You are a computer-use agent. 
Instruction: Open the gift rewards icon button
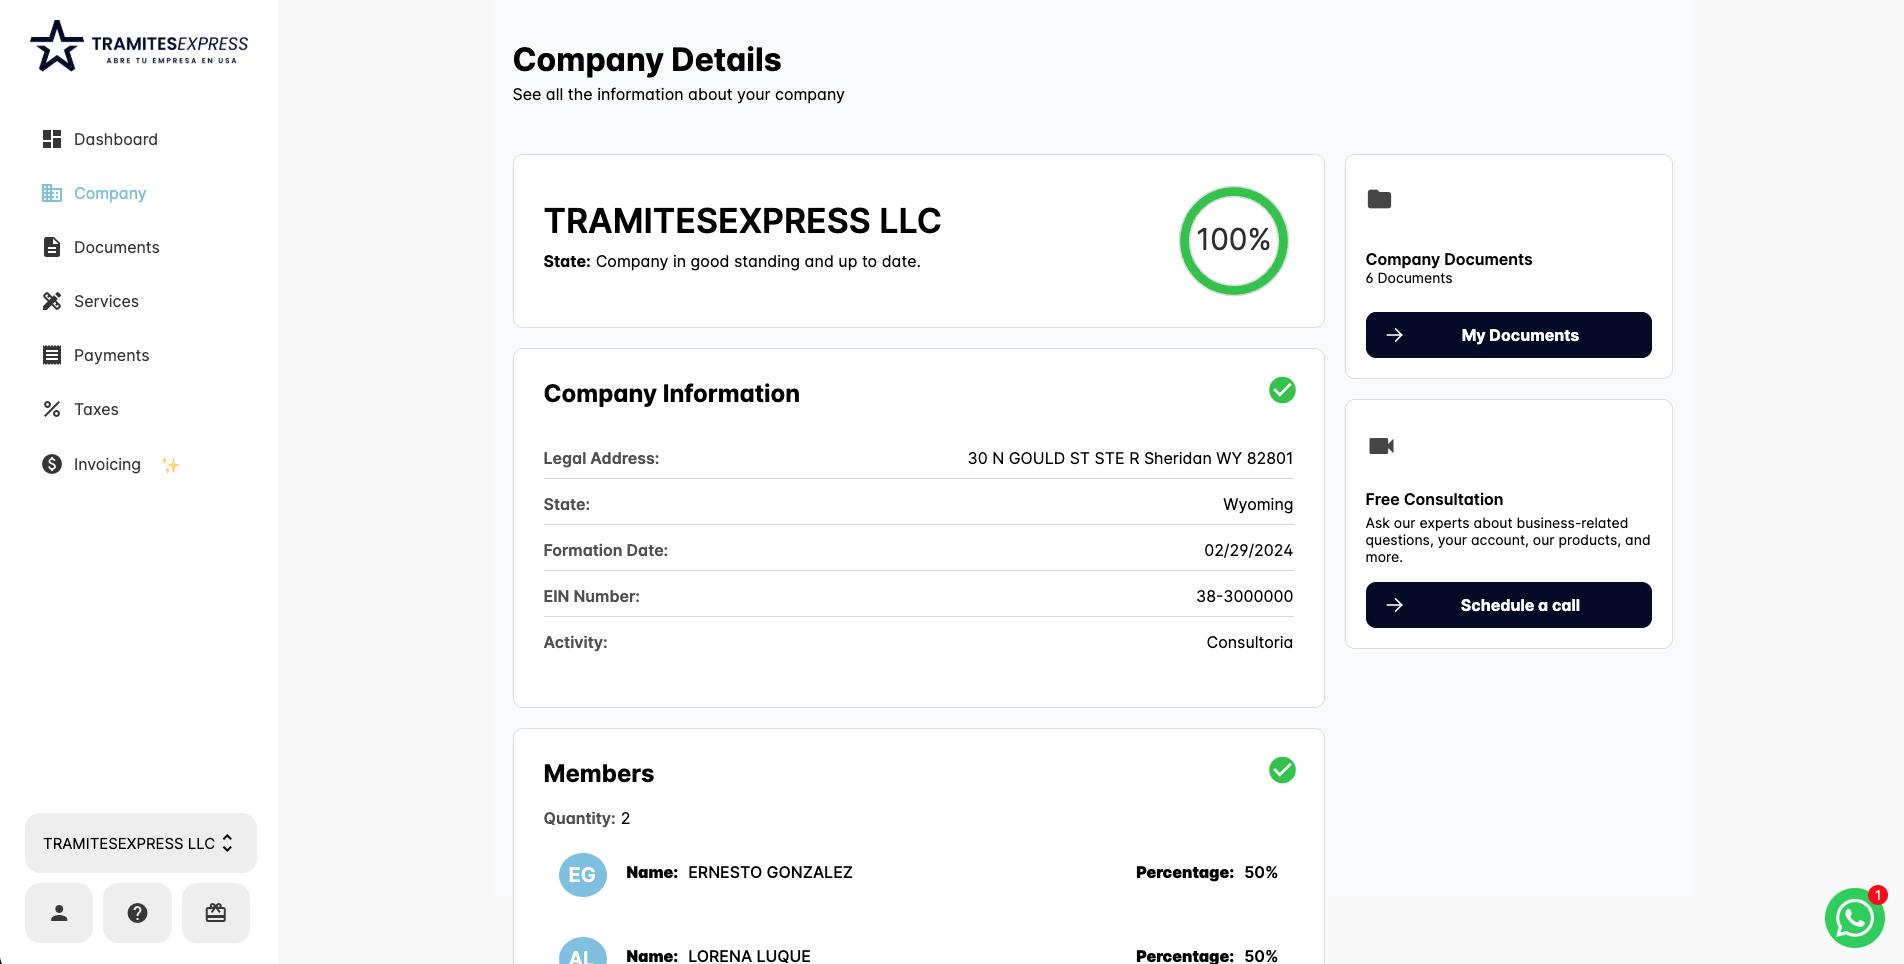point(216,913)
